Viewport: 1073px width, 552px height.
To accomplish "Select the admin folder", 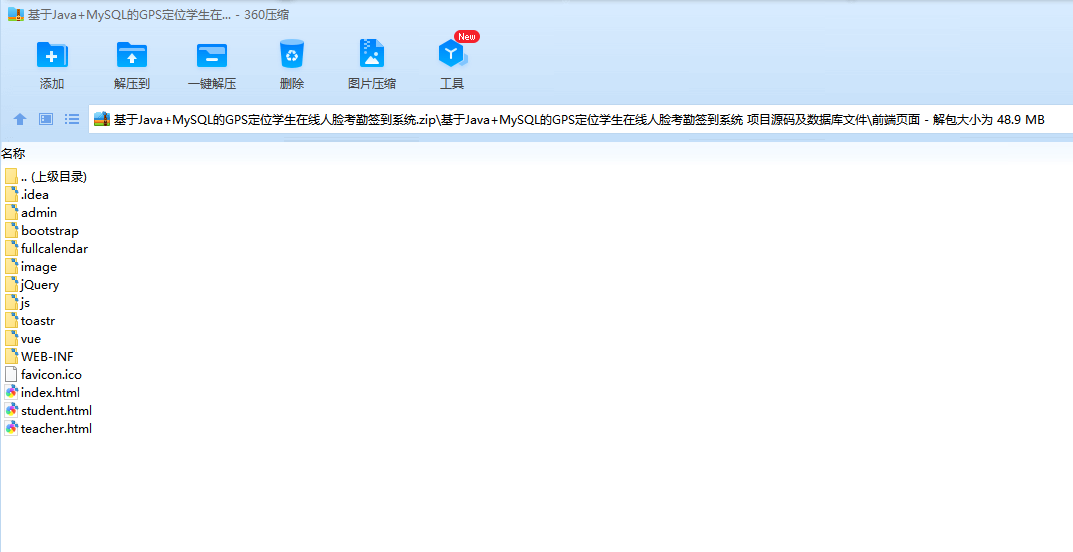I will (x=31, y=213).
